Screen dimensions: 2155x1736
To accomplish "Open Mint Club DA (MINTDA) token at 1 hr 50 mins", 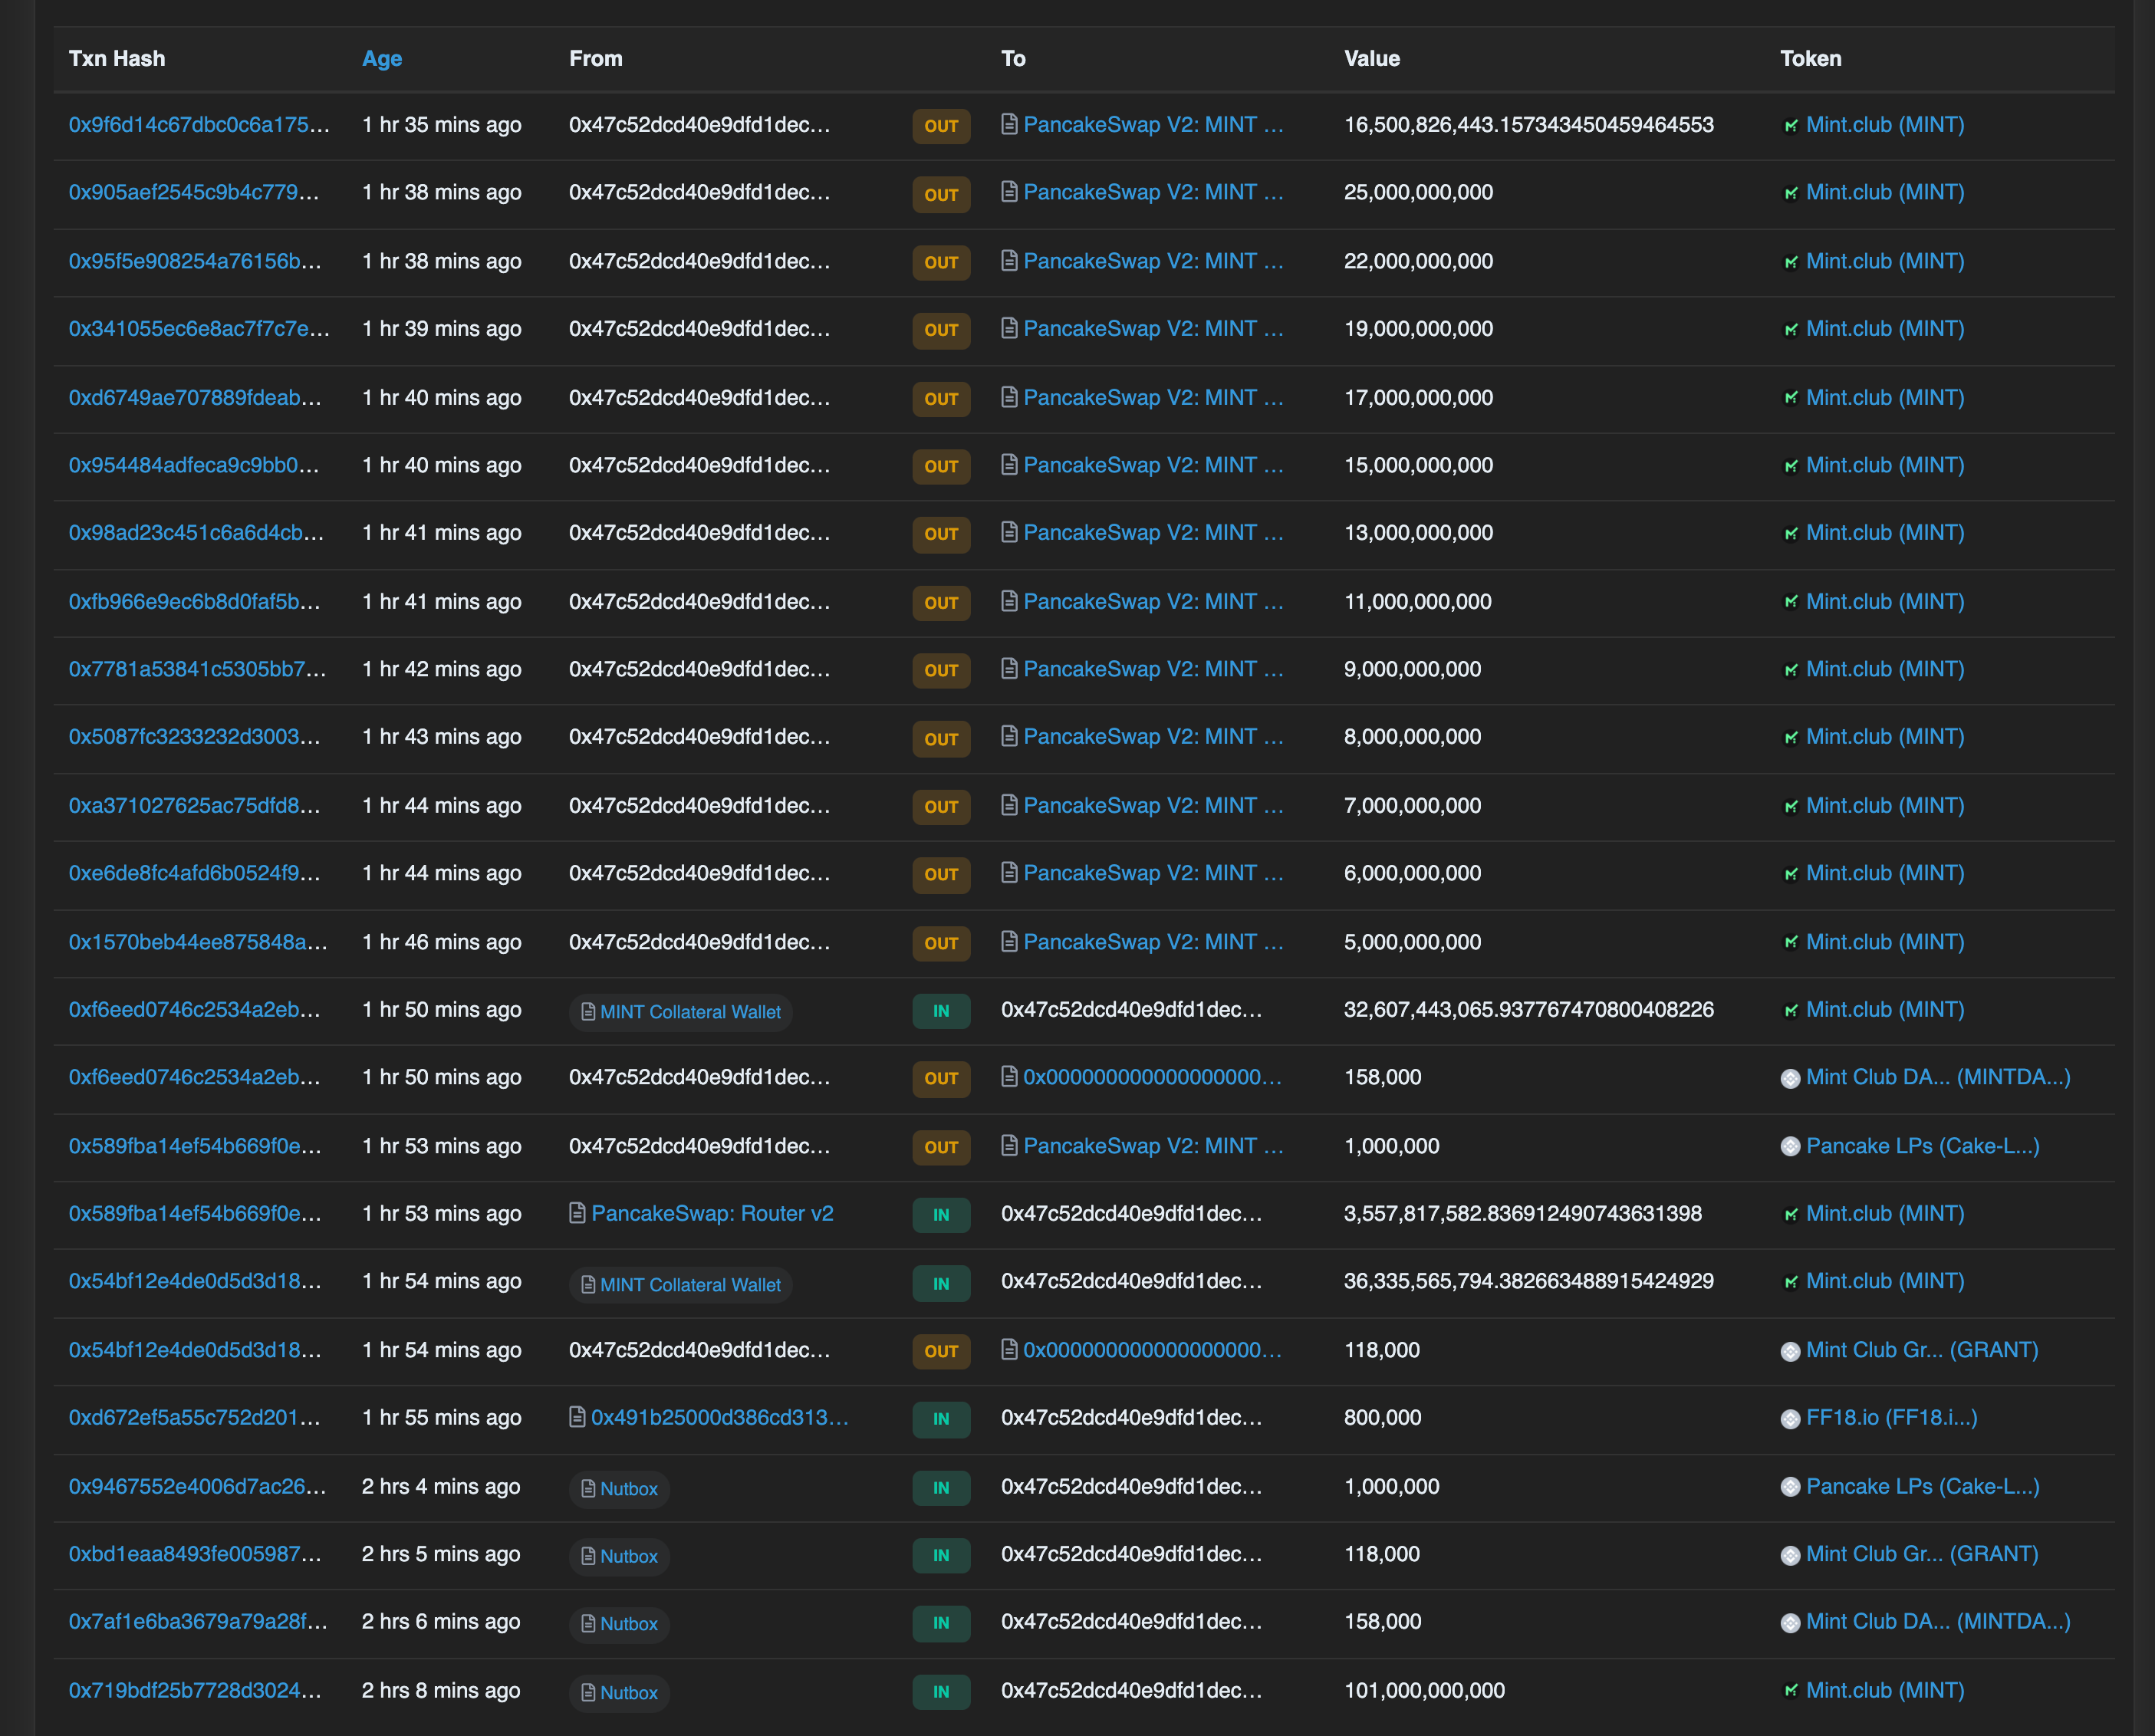I will pos(1938,1077).
